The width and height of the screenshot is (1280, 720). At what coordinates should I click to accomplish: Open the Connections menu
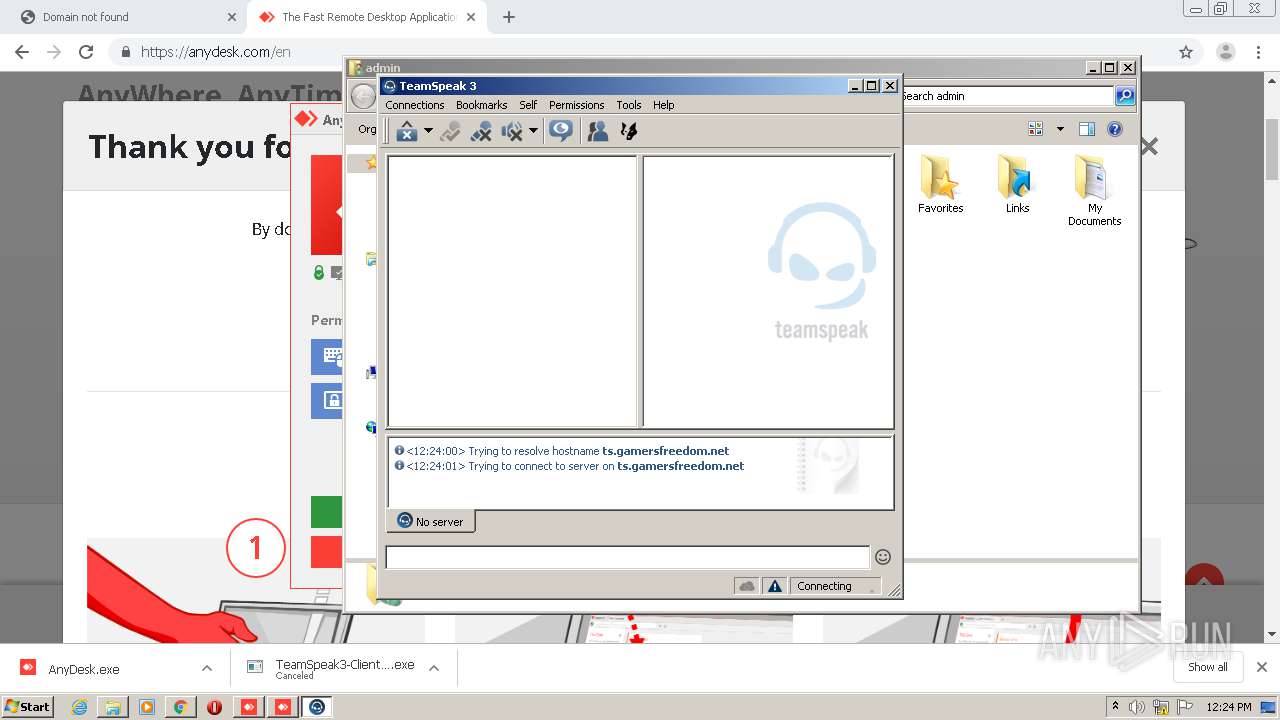[415, 105]
